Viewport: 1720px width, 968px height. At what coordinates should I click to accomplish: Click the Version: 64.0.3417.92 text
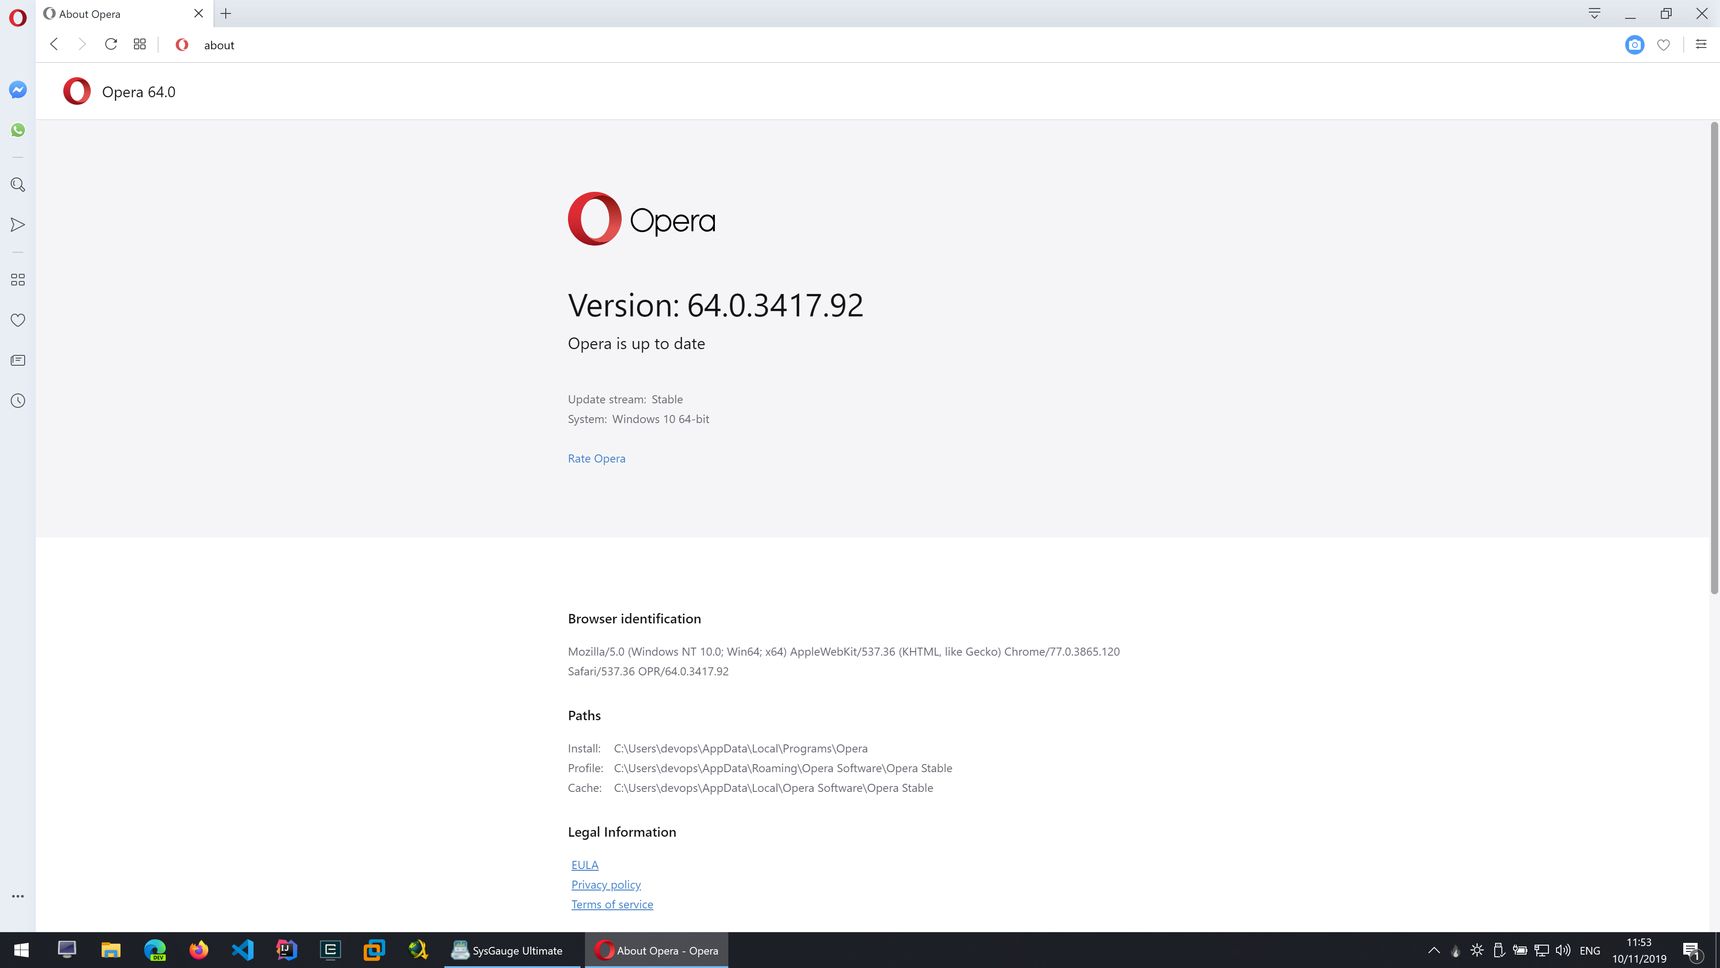click(715, 305)
